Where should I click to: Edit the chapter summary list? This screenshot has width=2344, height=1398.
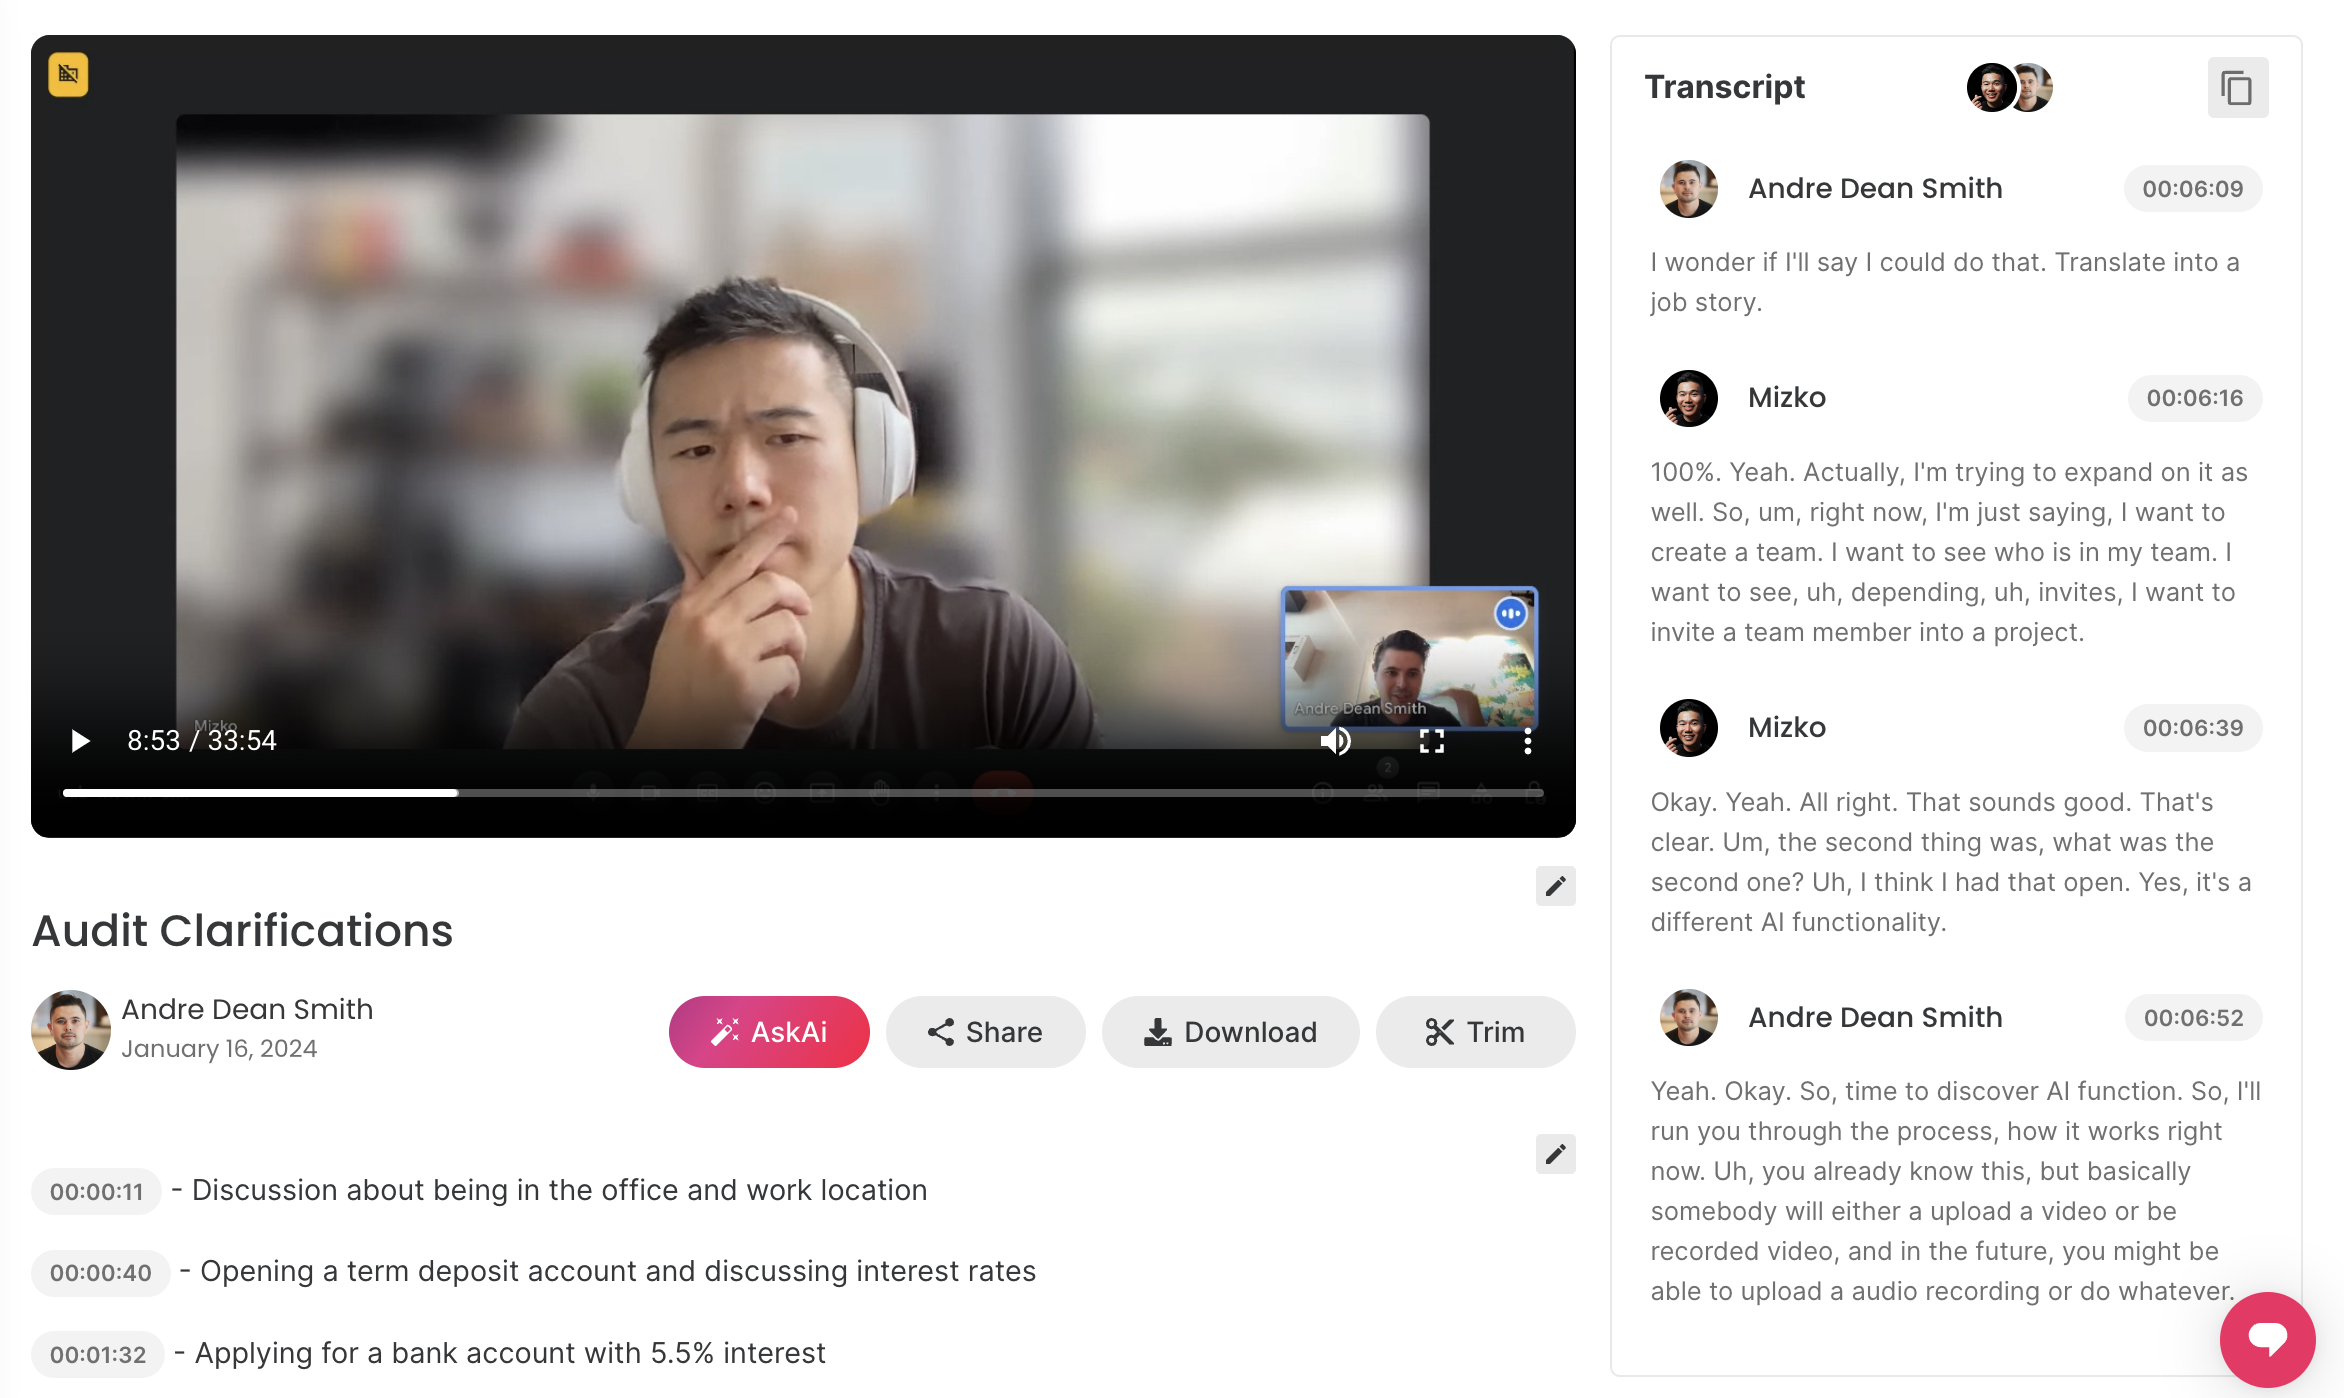pos(1555,1154)
